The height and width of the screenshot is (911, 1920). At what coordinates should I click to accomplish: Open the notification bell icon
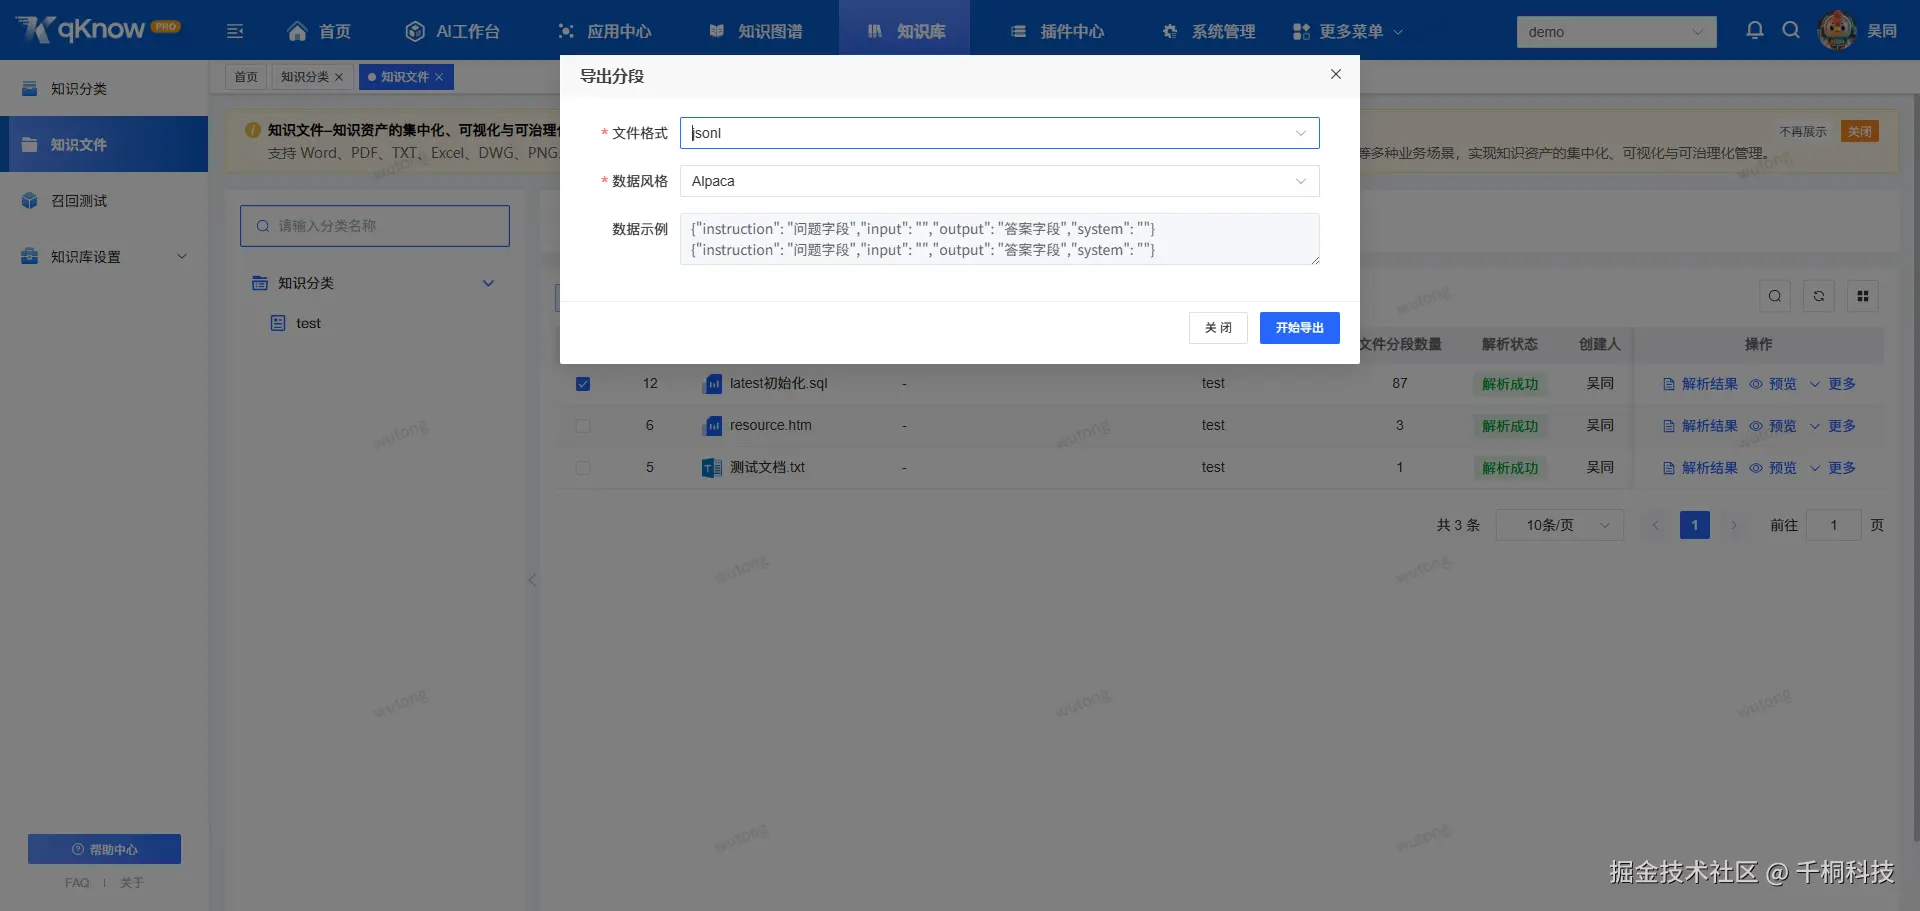(x=1755, y=30)
